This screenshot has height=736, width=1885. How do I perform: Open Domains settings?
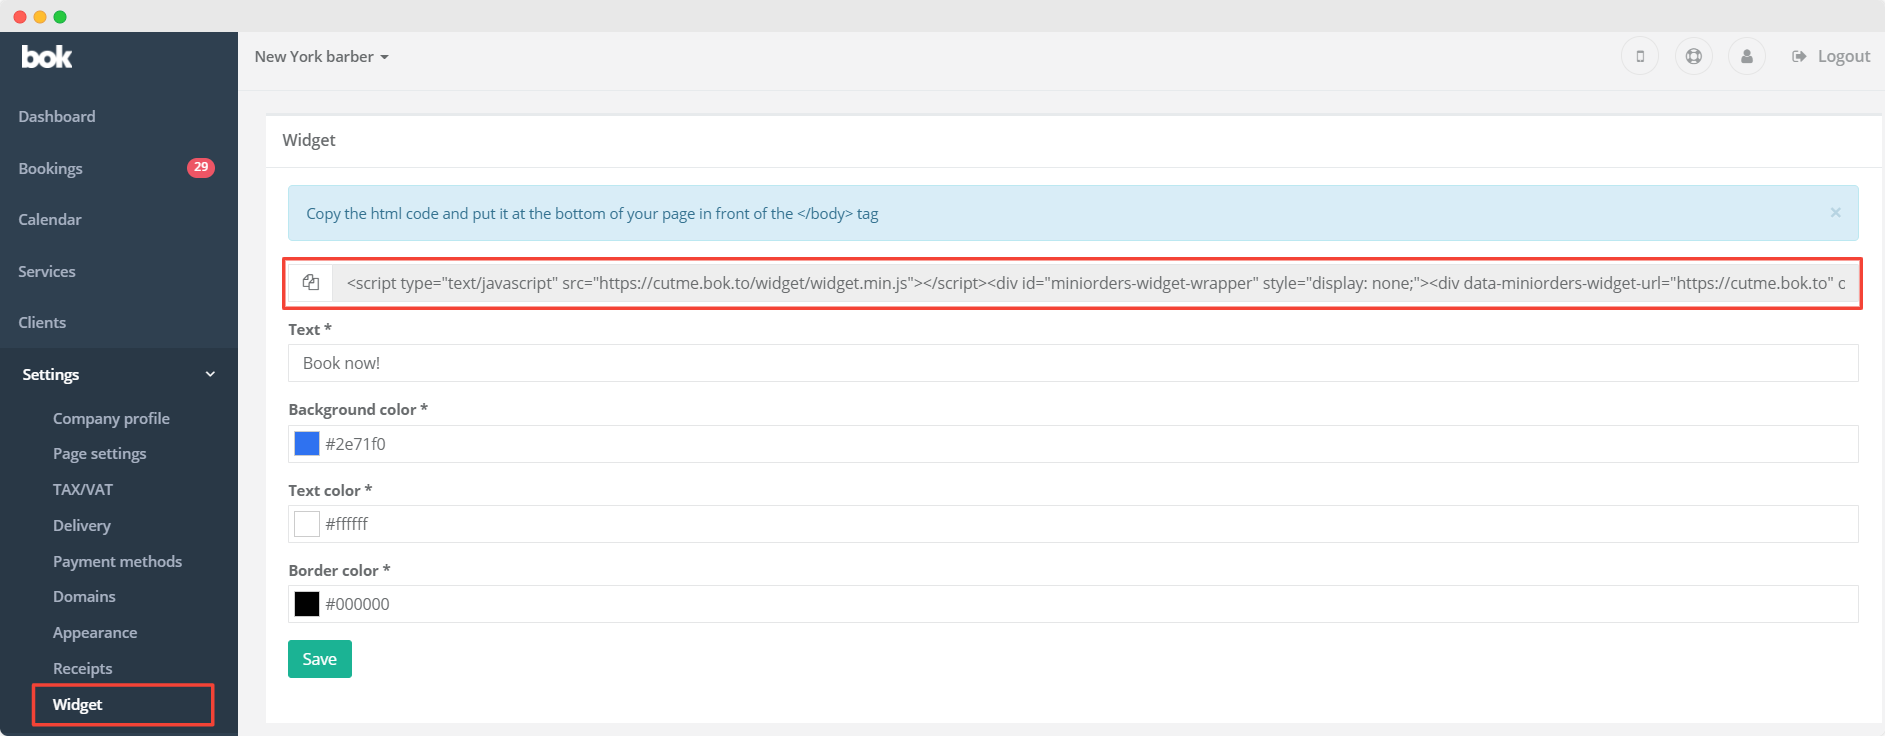point(84,596)
